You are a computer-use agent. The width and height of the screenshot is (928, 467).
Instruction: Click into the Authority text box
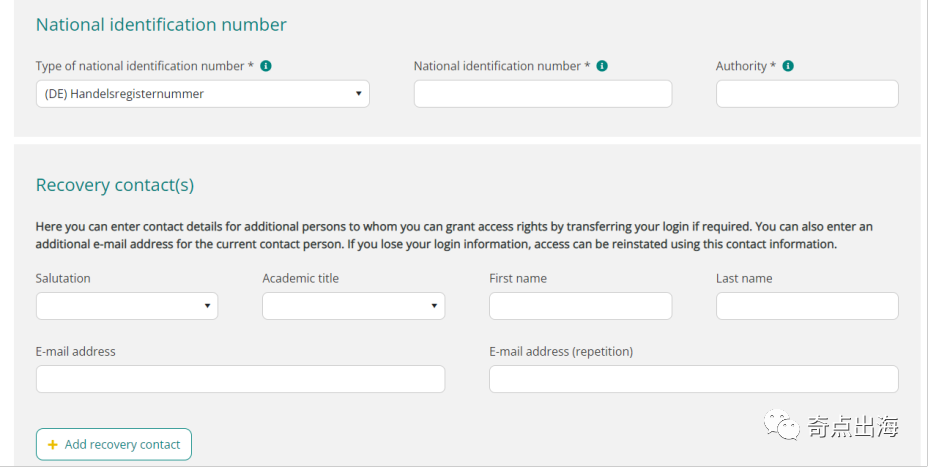tap(807, 94)
